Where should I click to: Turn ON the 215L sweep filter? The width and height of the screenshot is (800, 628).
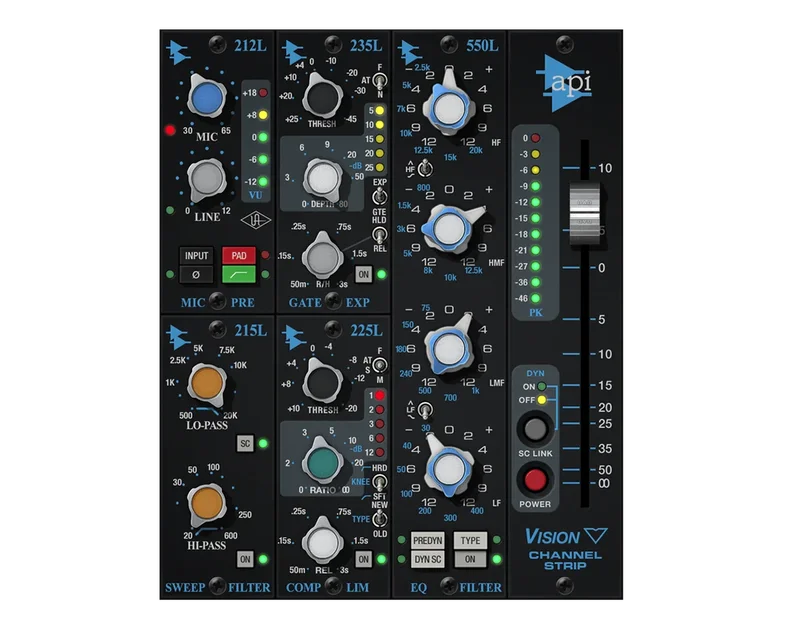(245, 559)
